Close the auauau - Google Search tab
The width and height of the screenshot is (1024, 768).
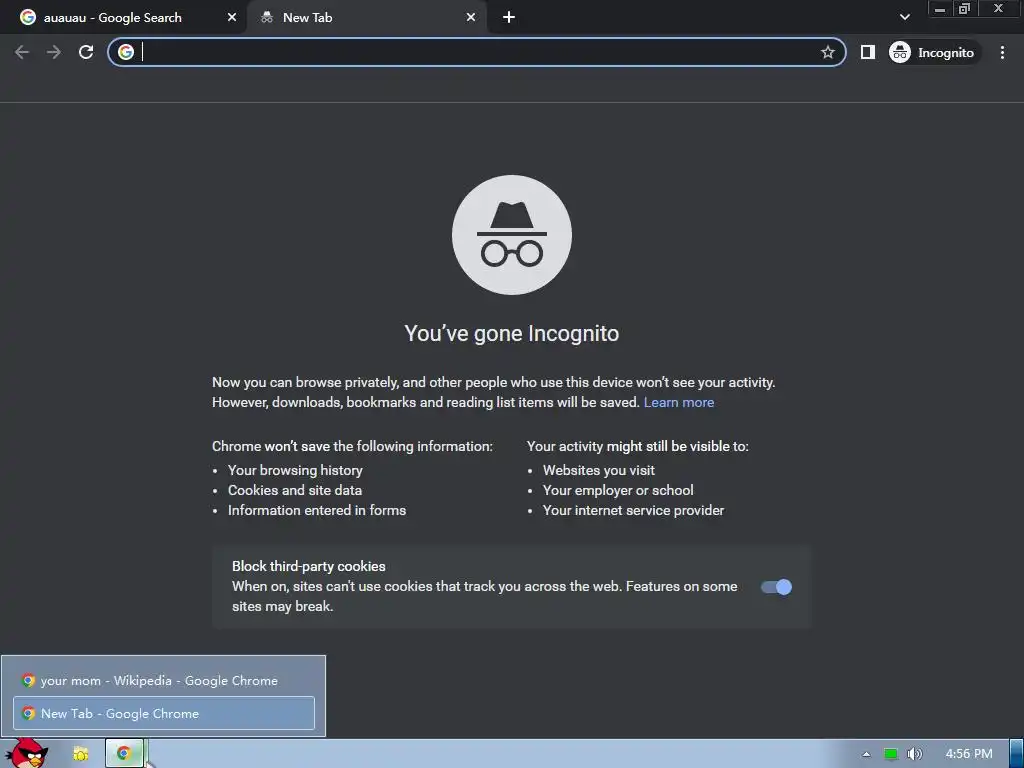click(232, 18)
